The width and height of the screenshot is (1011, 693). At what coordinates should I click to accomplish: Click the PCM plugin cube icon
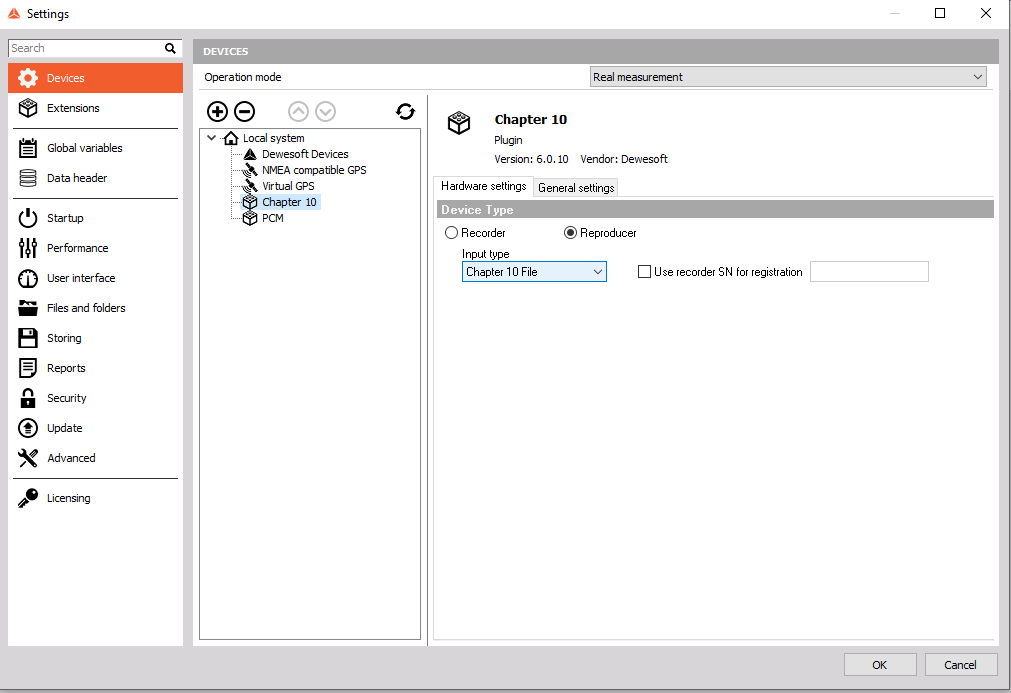pos(250,218)
